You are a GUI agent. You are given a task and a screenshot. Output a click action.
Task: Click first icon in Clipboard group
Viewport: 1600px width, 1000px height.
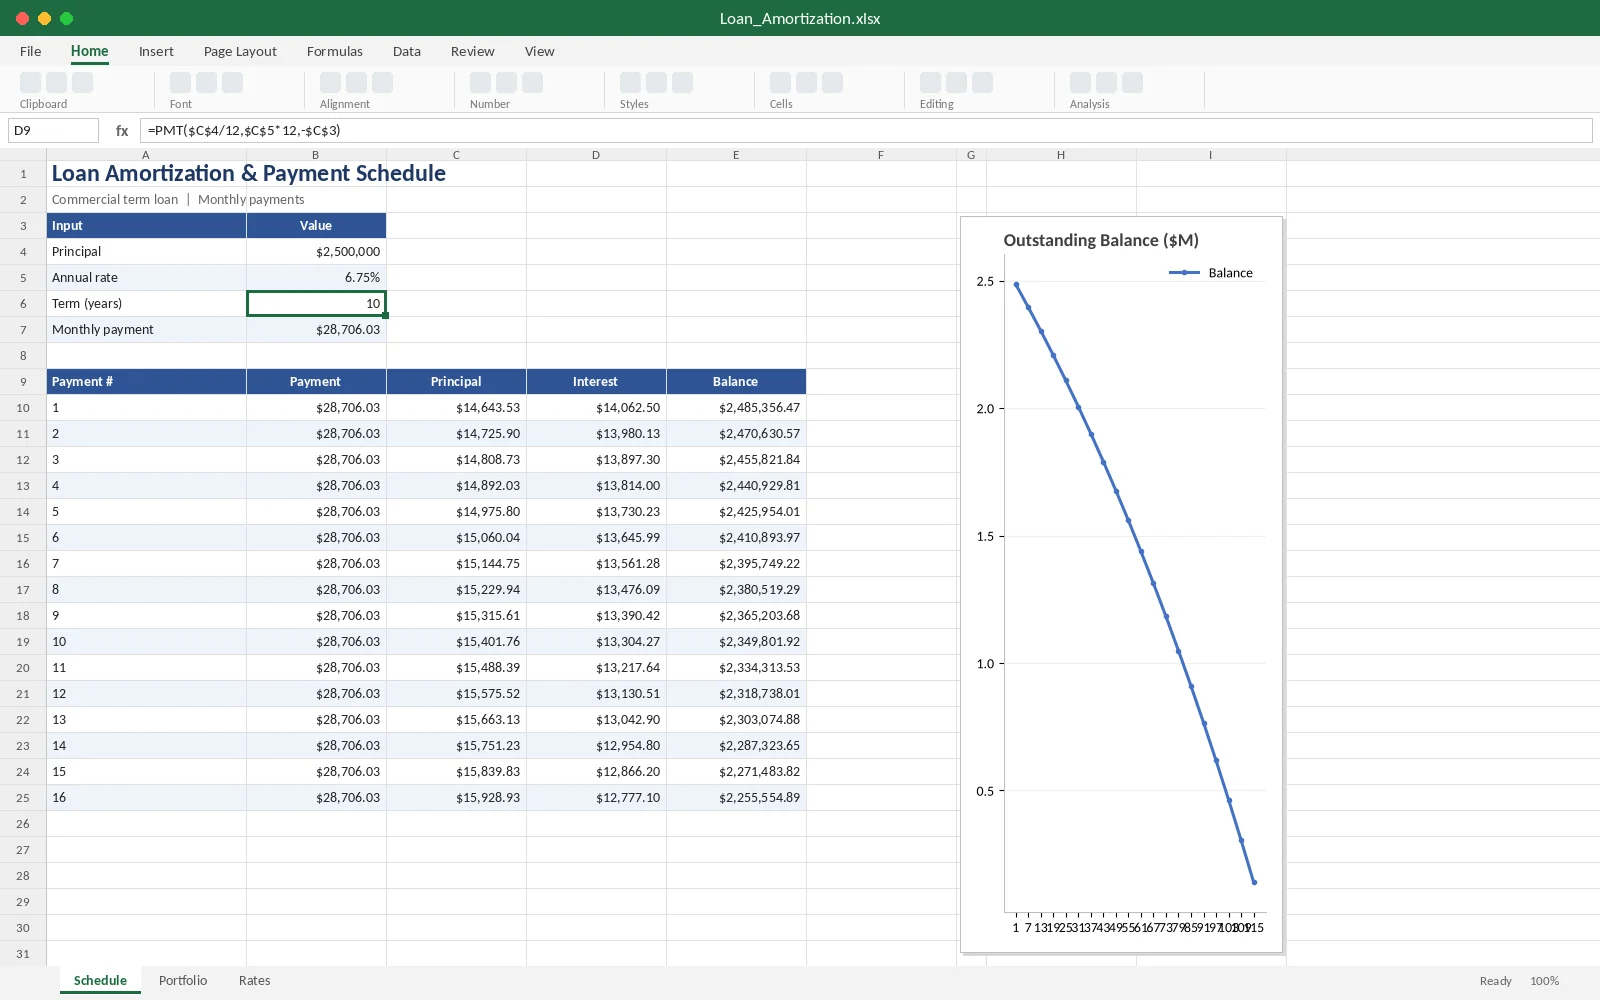coord(31,83)
